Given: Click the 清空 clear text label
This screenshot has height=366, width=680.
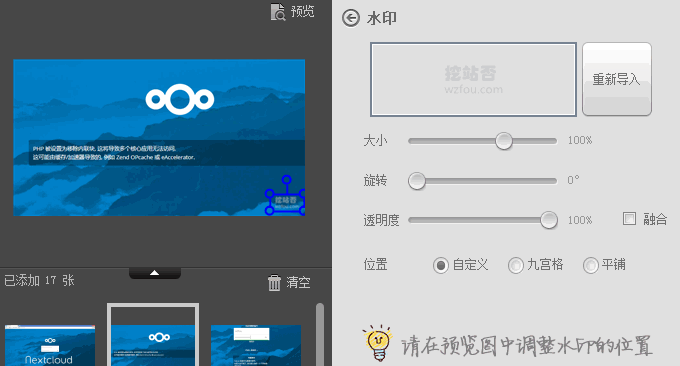Looking at the screenshot, I should tap(298, 283).
